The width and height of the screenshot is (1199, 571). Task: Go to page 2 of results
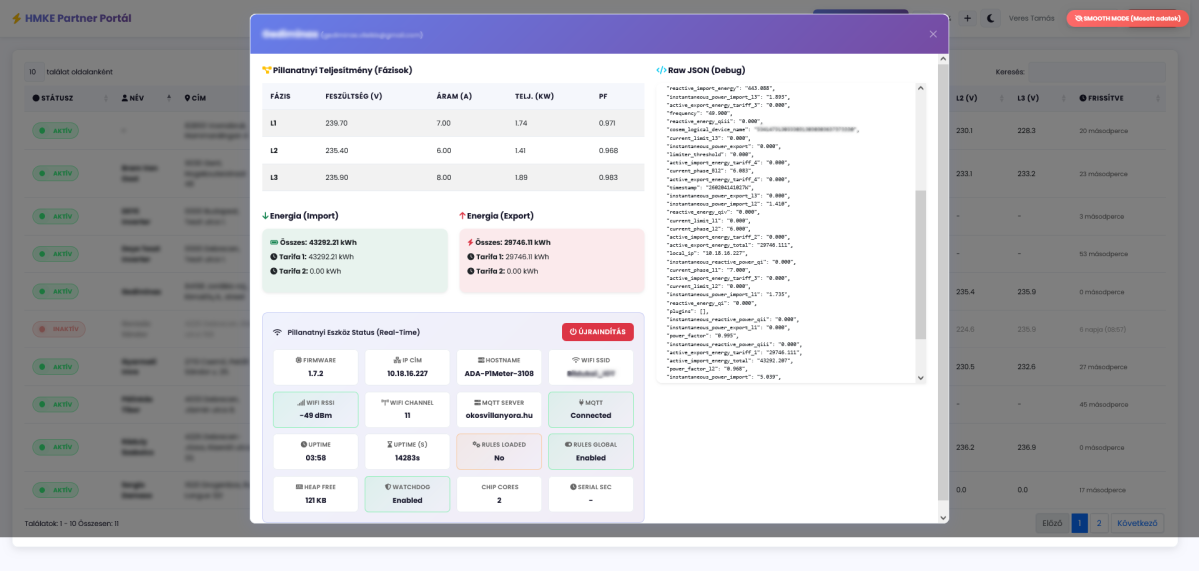click(1098, 523)
